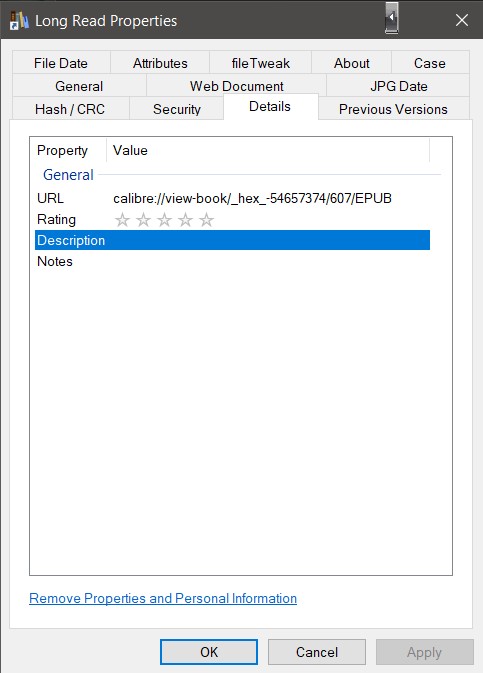Set rating to four stars

point(185,220)
